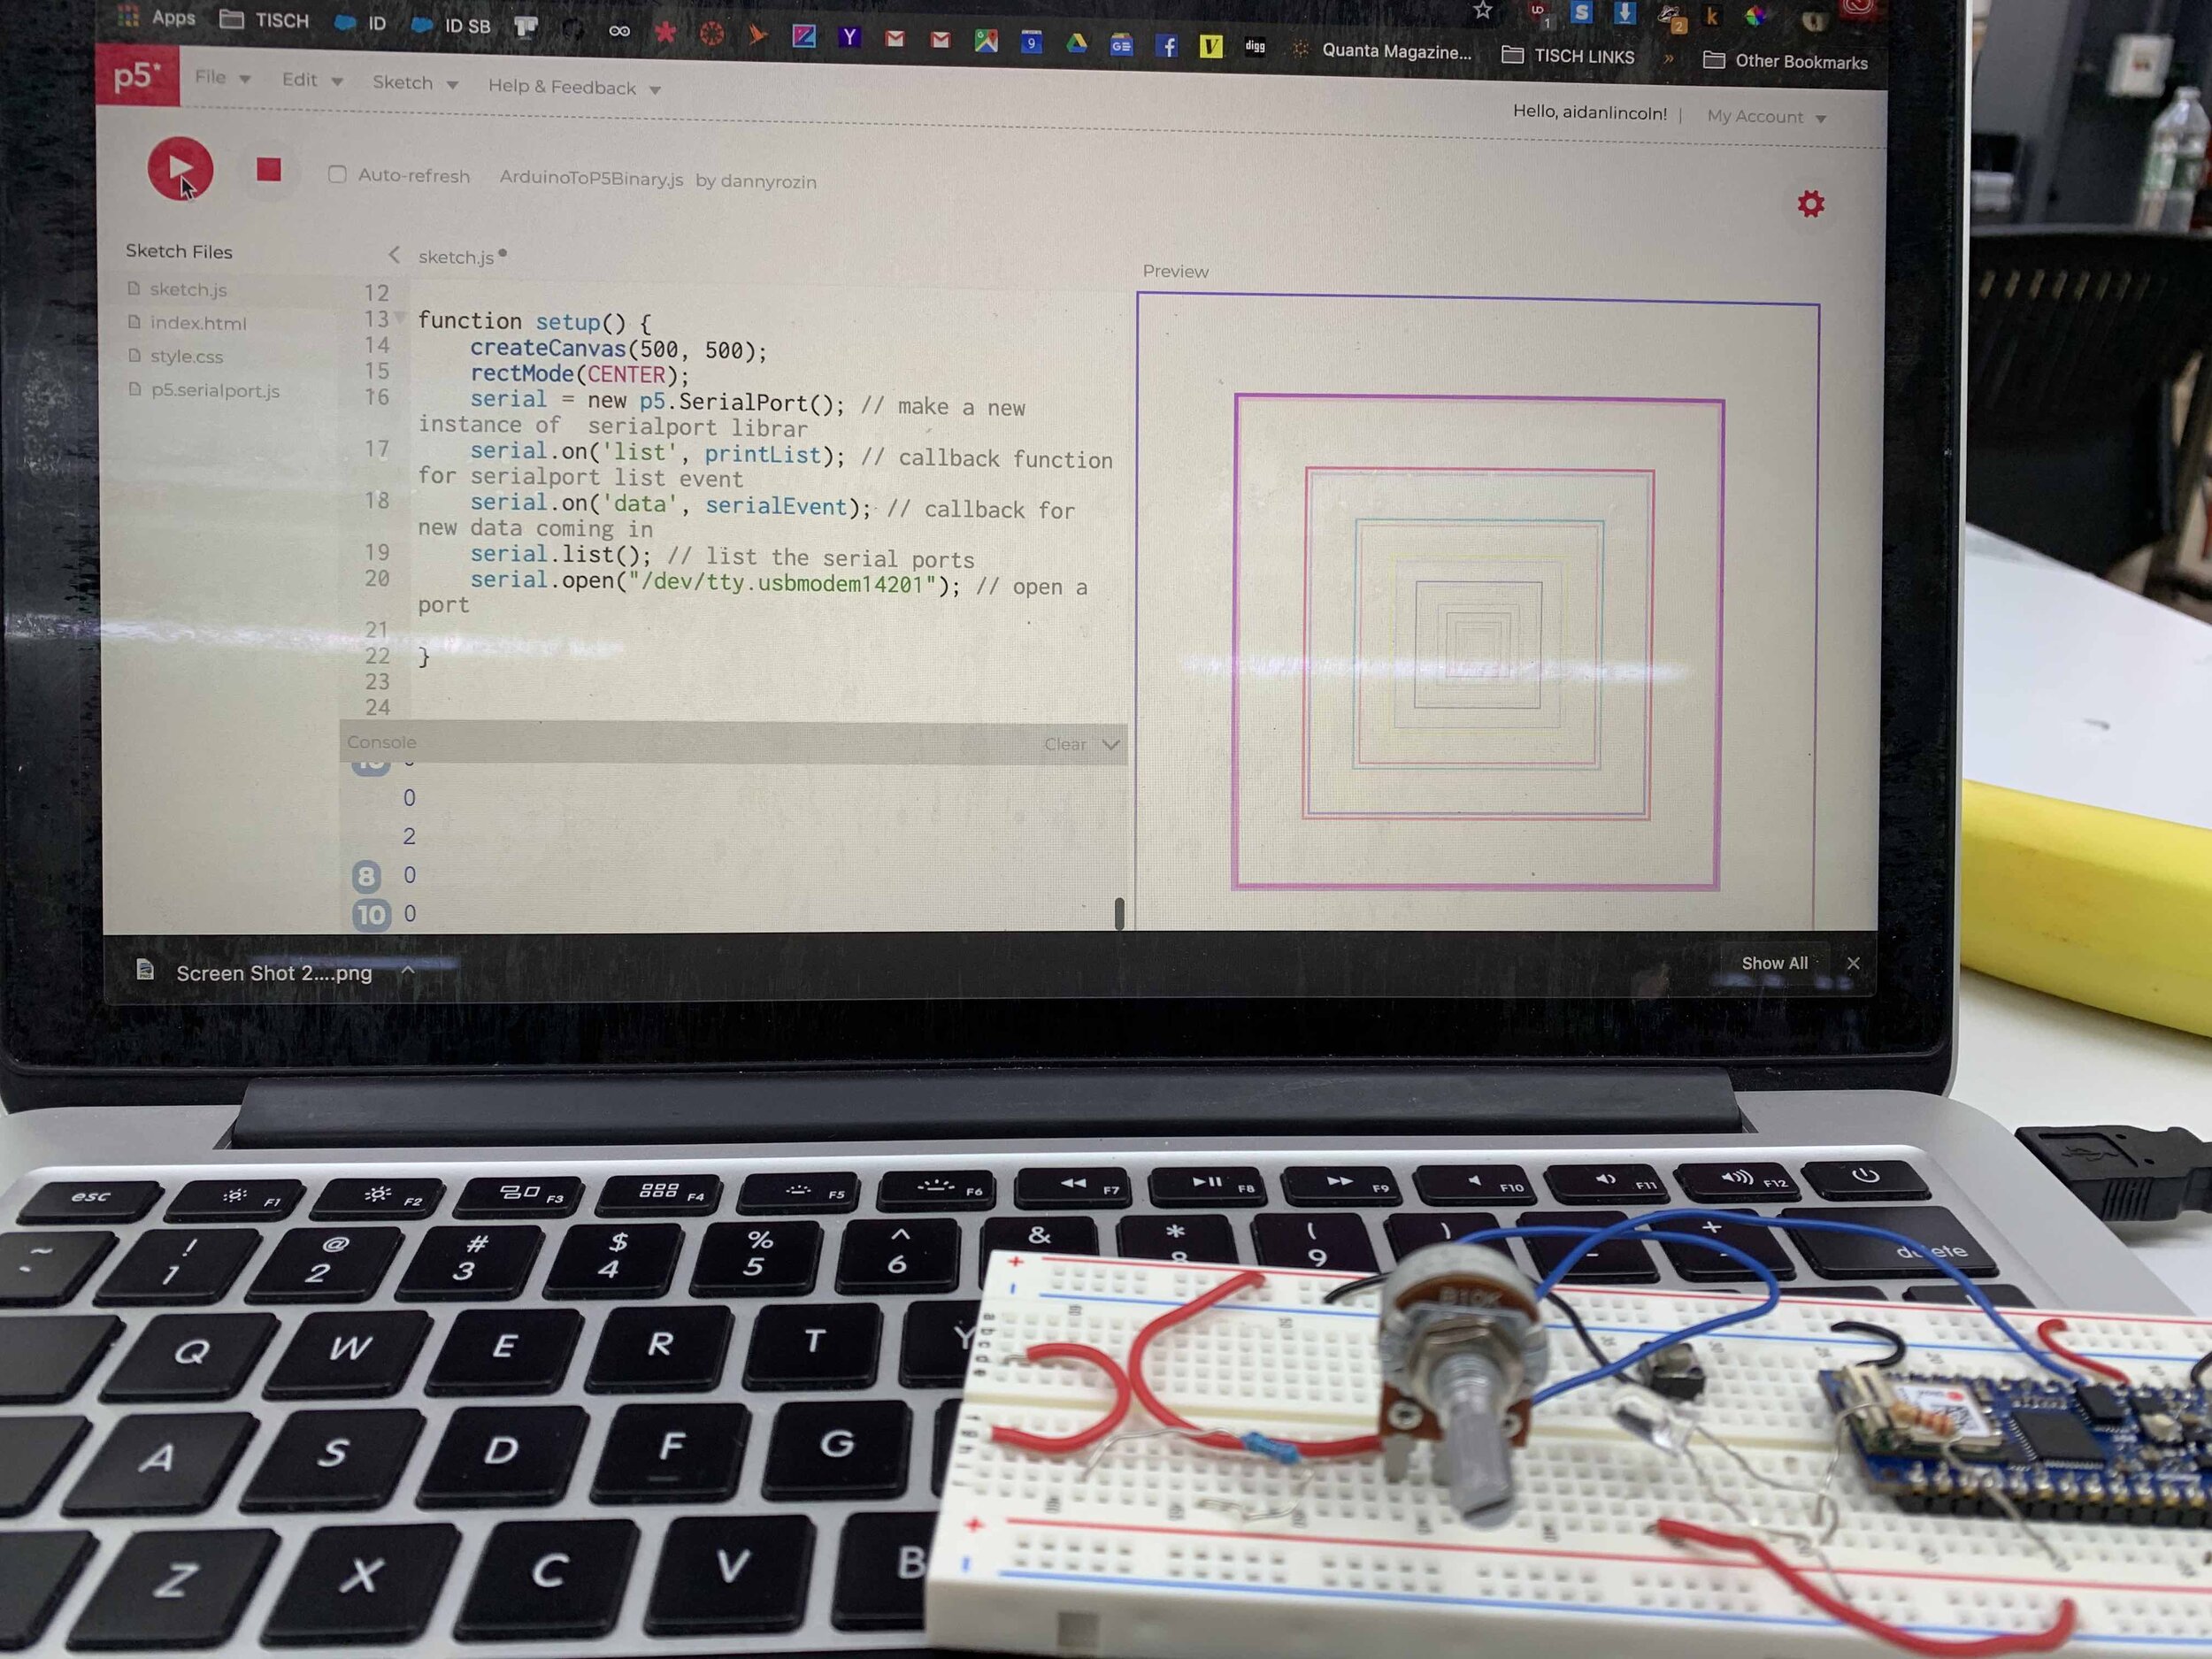Screen dimensions: 2212x1659
Task: Click the console badge showing 10
Action: tap(371, 914)
